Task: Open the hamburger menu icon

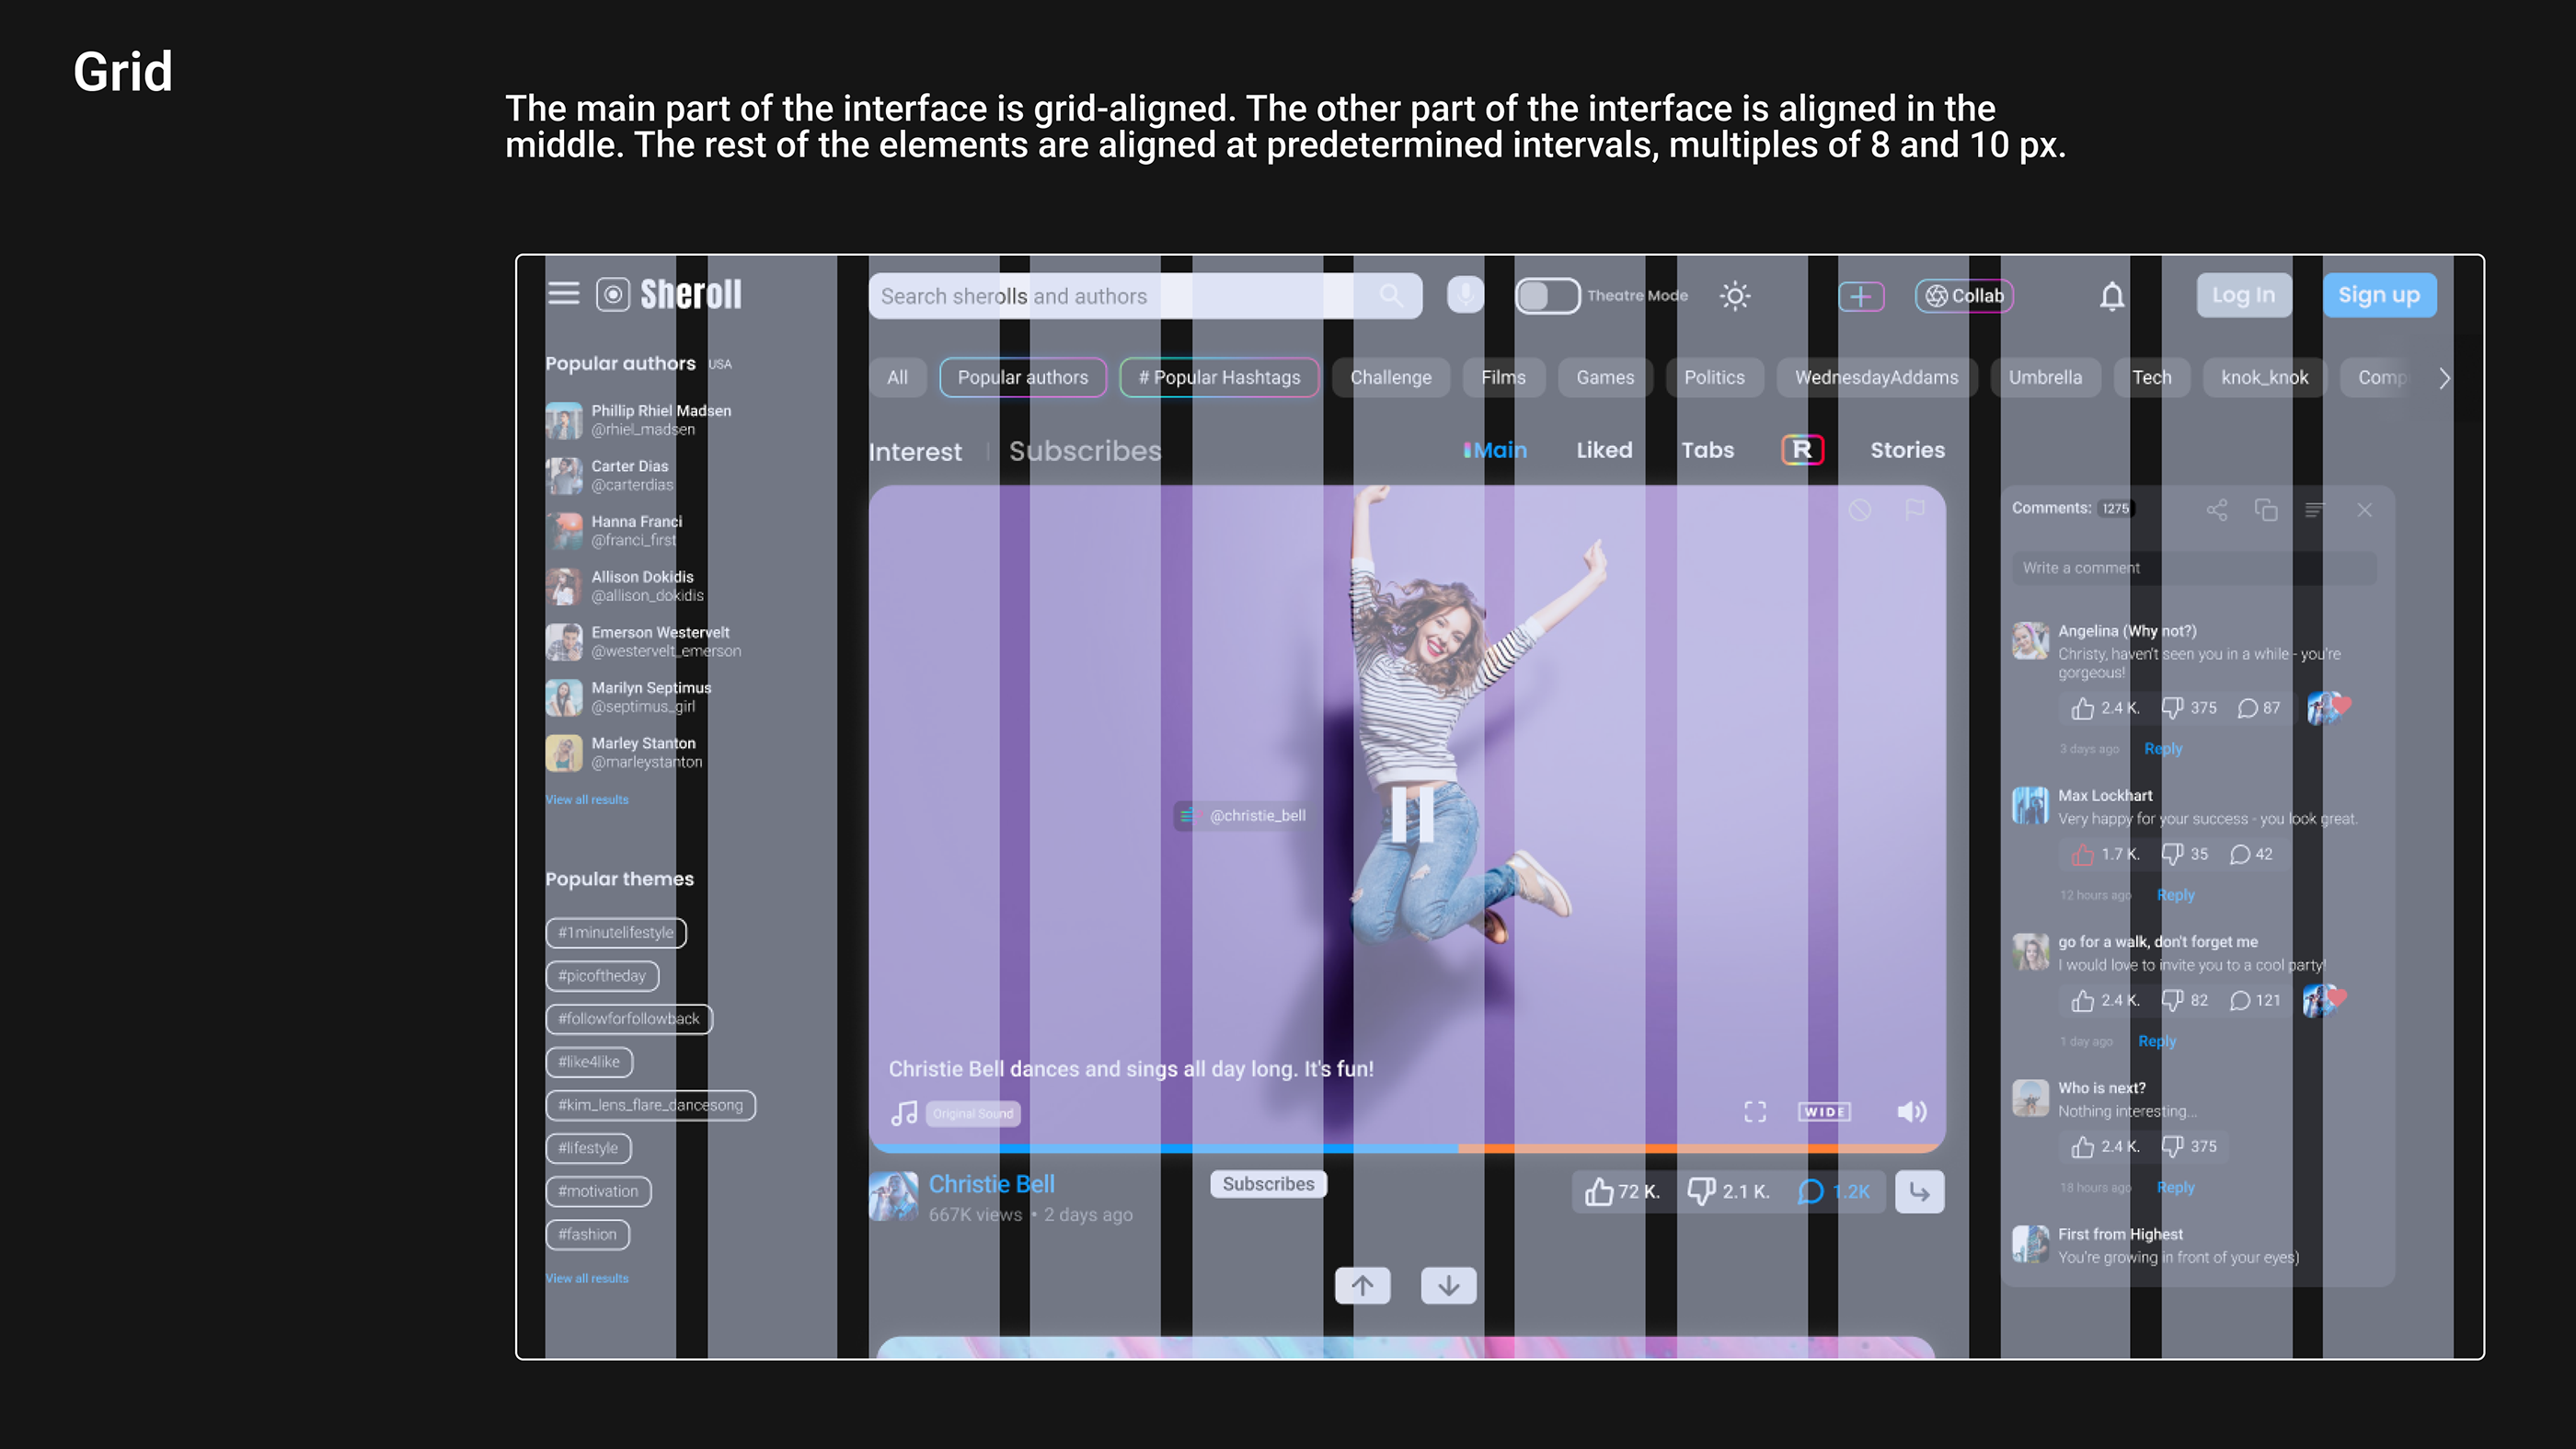Action: (563, 293)
